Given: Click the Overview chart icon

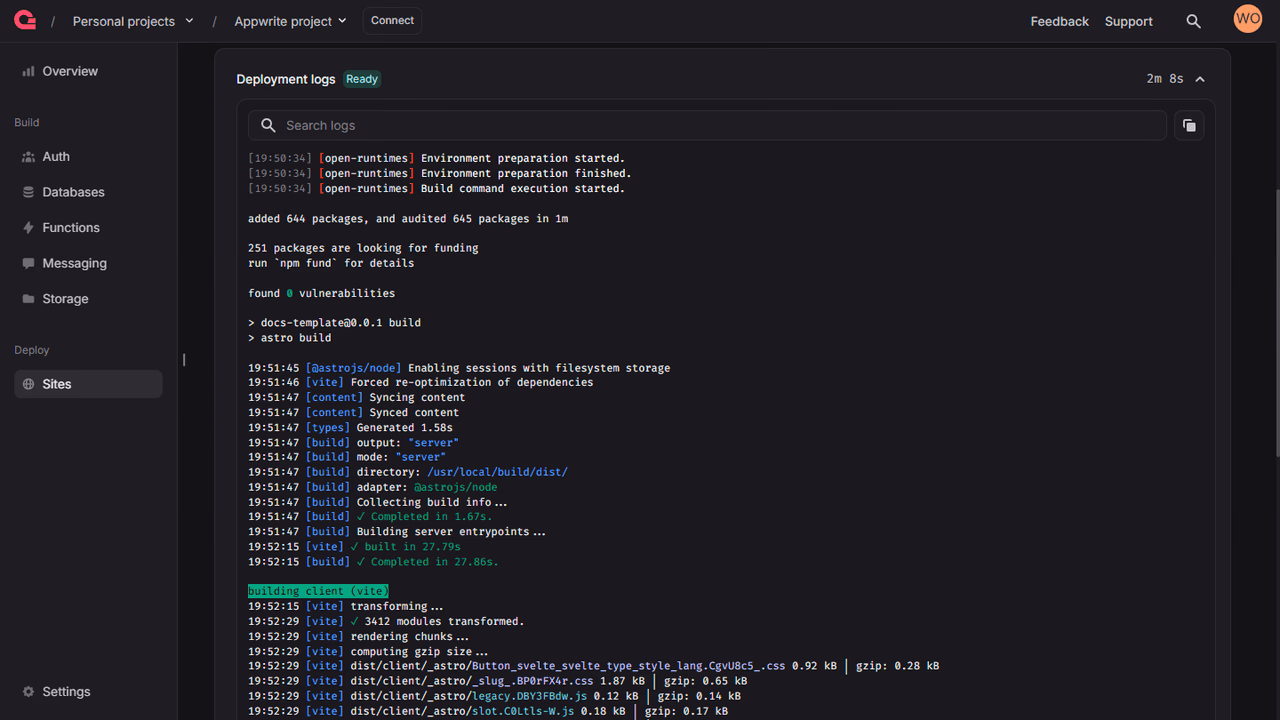Looking at the screenshot, I should [x=28, y=71].
